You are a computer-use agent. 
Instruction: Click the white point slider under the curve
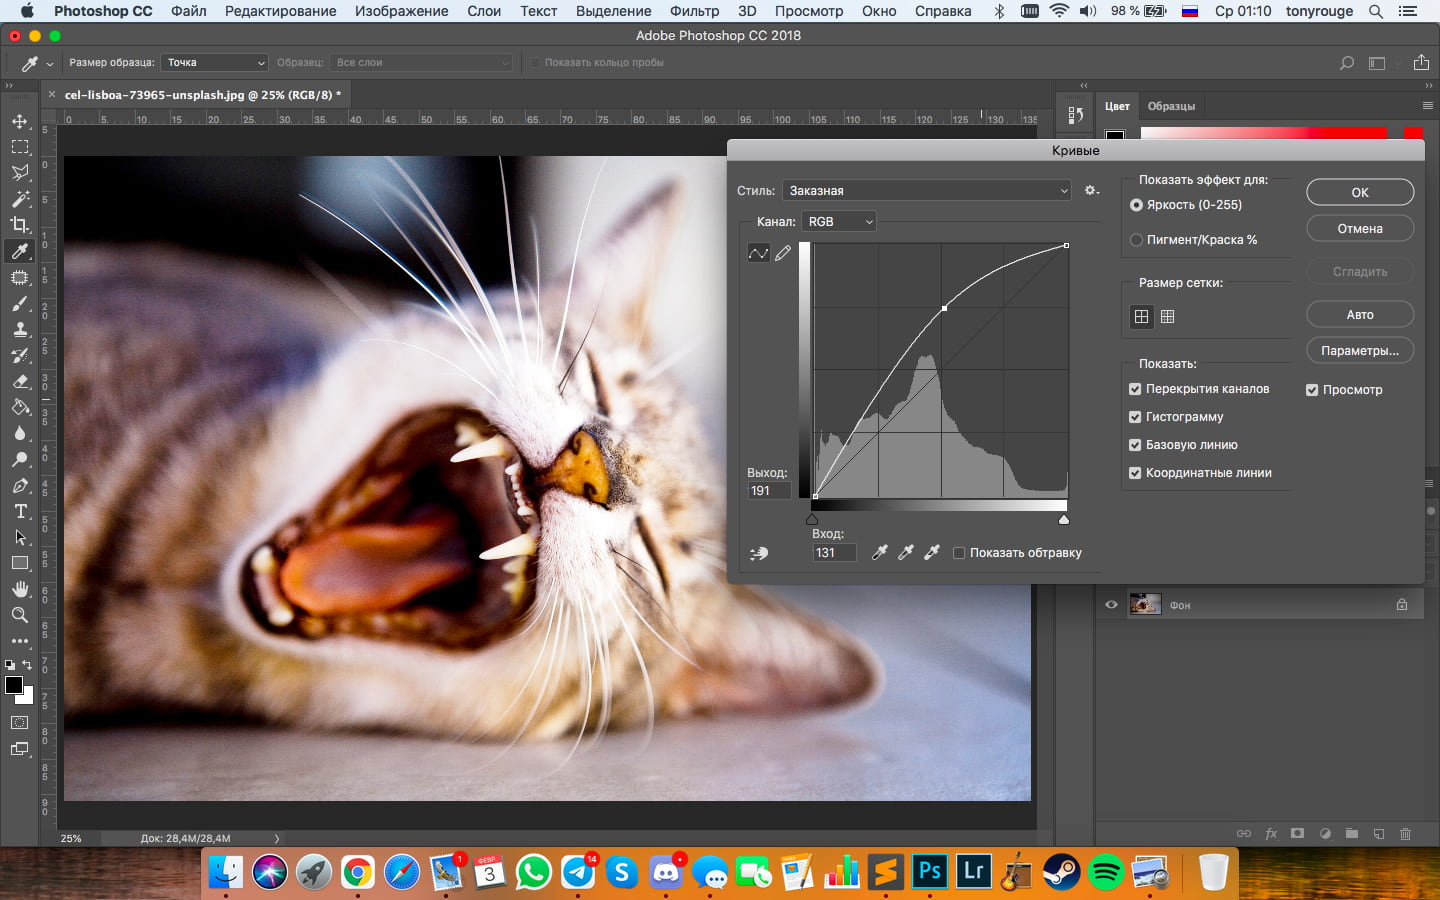[x=1063, y=520]
